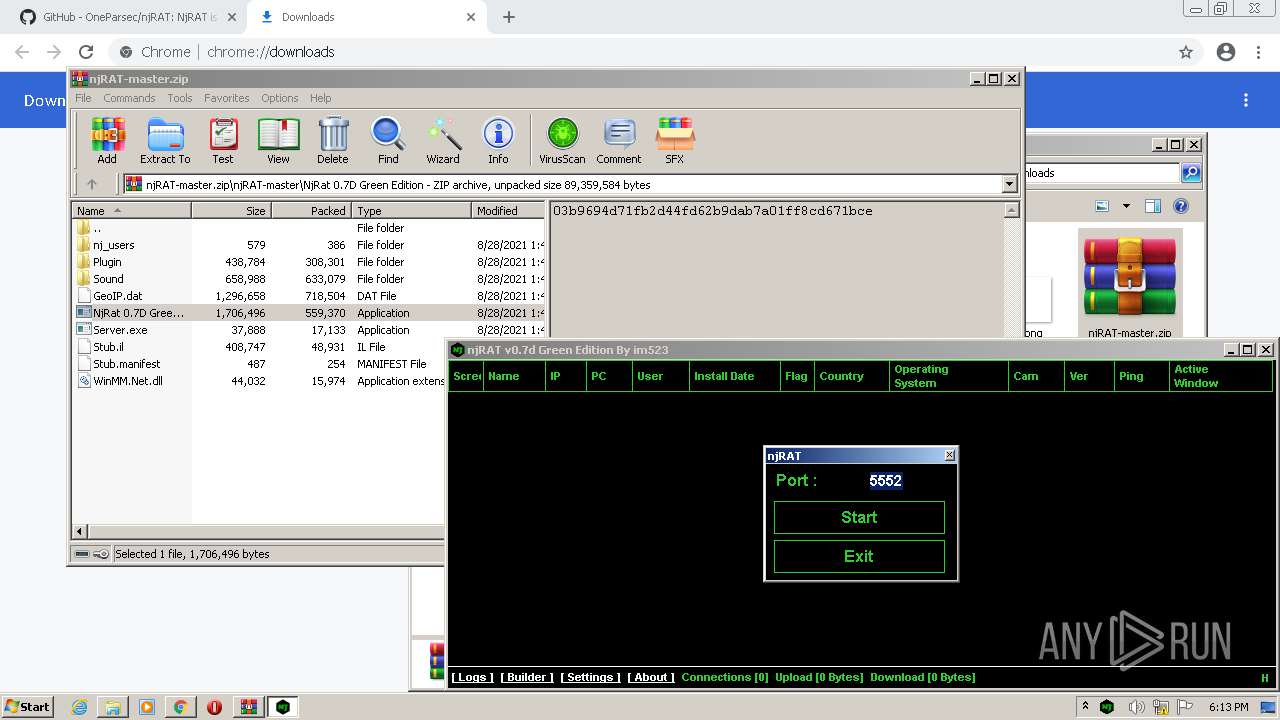The height and width of the screenshot is (720, 1280).
Task: Click the Start button in njRAT dialog
Action: tap(859, 517)
